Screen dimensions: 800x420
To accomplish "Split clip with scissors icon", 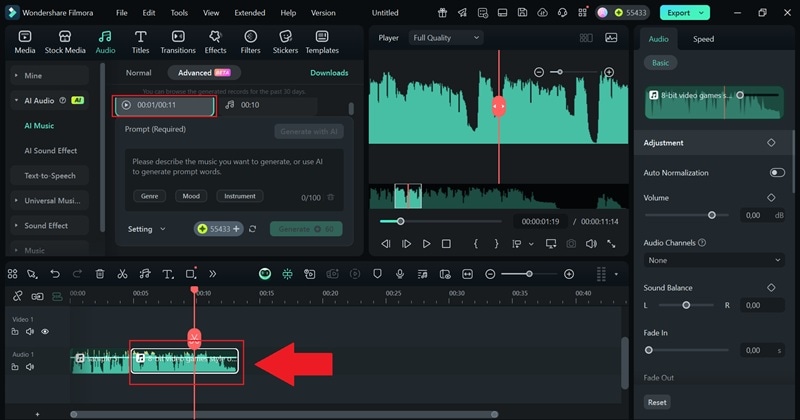I will 122,274.
